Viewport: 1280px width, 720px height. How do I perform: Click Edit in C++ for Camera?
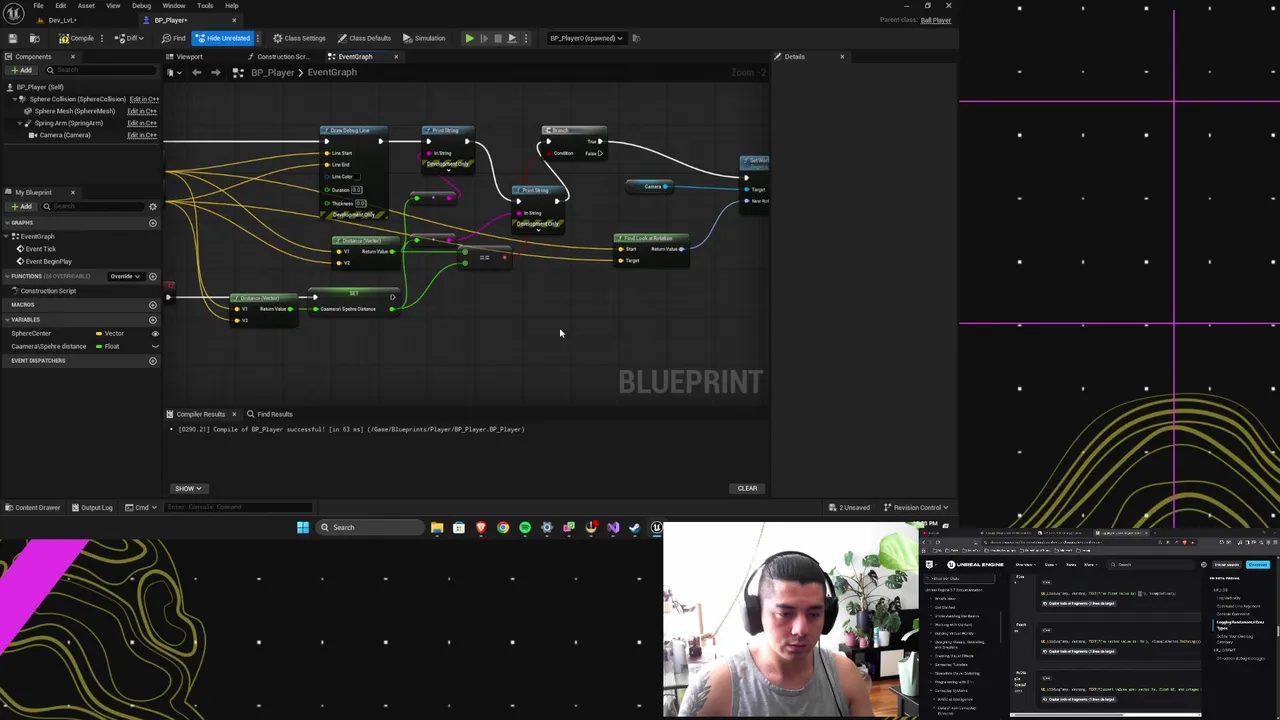point(142,135)
